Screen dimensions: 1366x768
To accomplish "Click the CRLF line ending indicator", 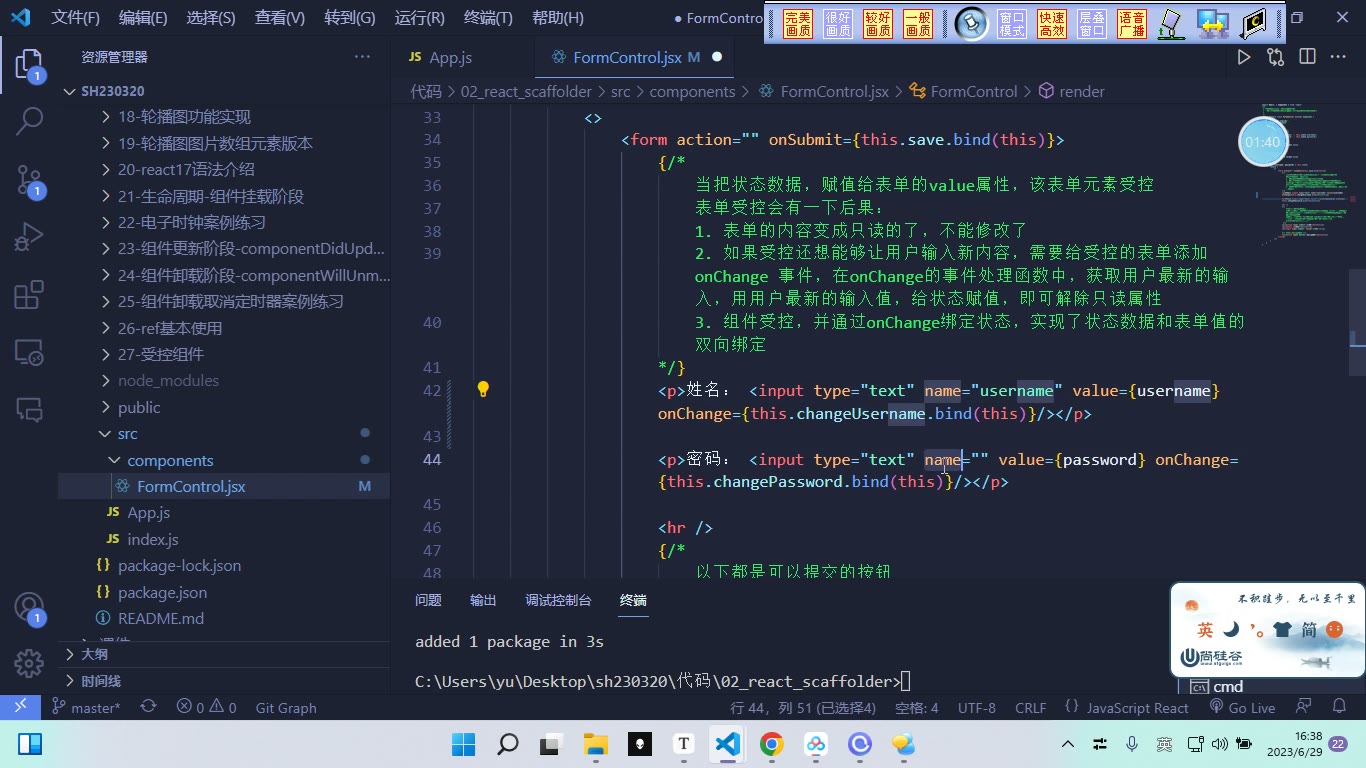I will click(x=1030, y=707).
